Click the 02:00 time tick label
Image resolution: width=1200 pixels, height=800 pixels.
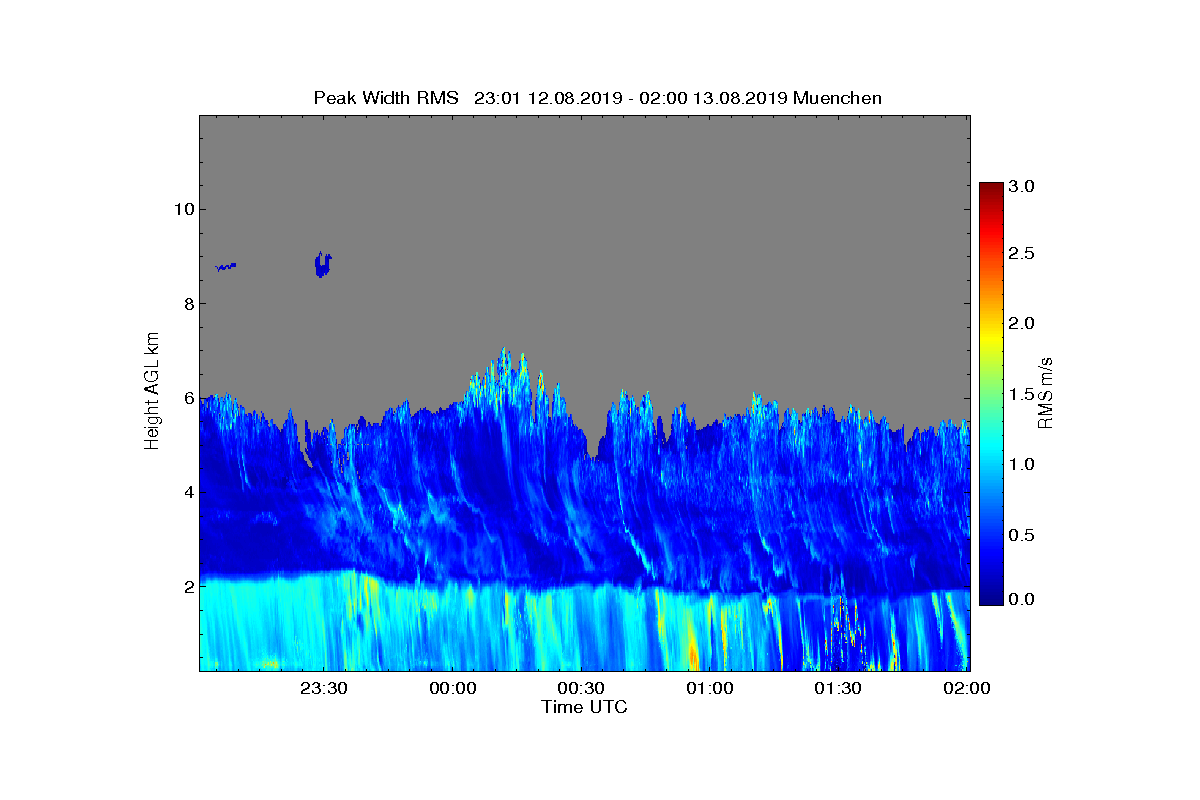click(967, 689)
